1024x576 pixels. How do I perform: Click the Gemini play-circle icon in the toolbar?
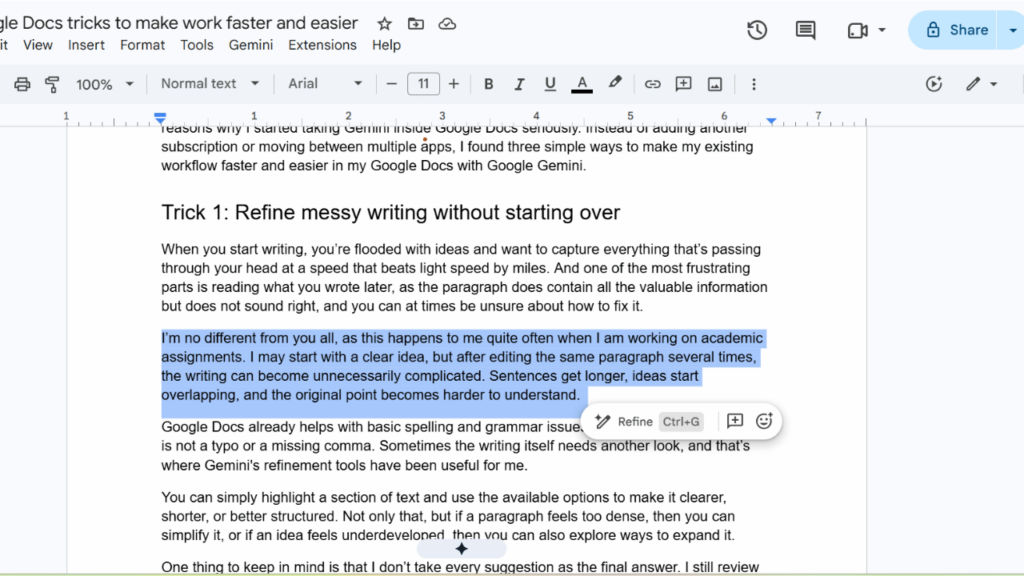pyautogui.click(x=934, y=84)
